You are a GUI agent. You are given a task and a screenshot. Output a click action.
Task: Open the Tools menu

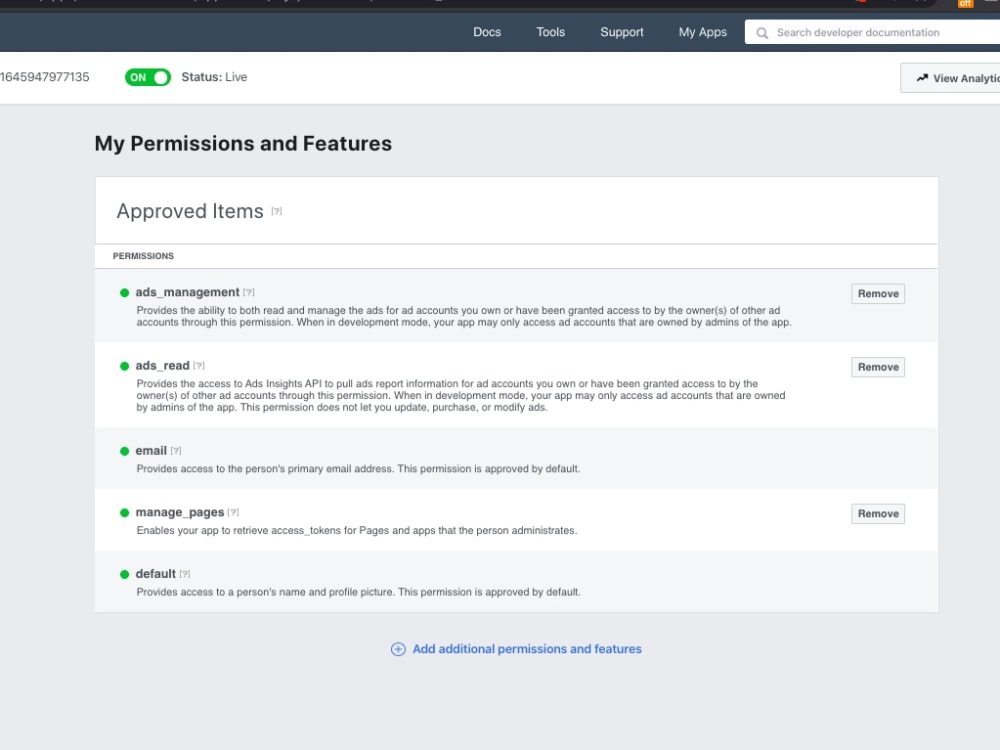pyautogui.click(x=550, y=32)
